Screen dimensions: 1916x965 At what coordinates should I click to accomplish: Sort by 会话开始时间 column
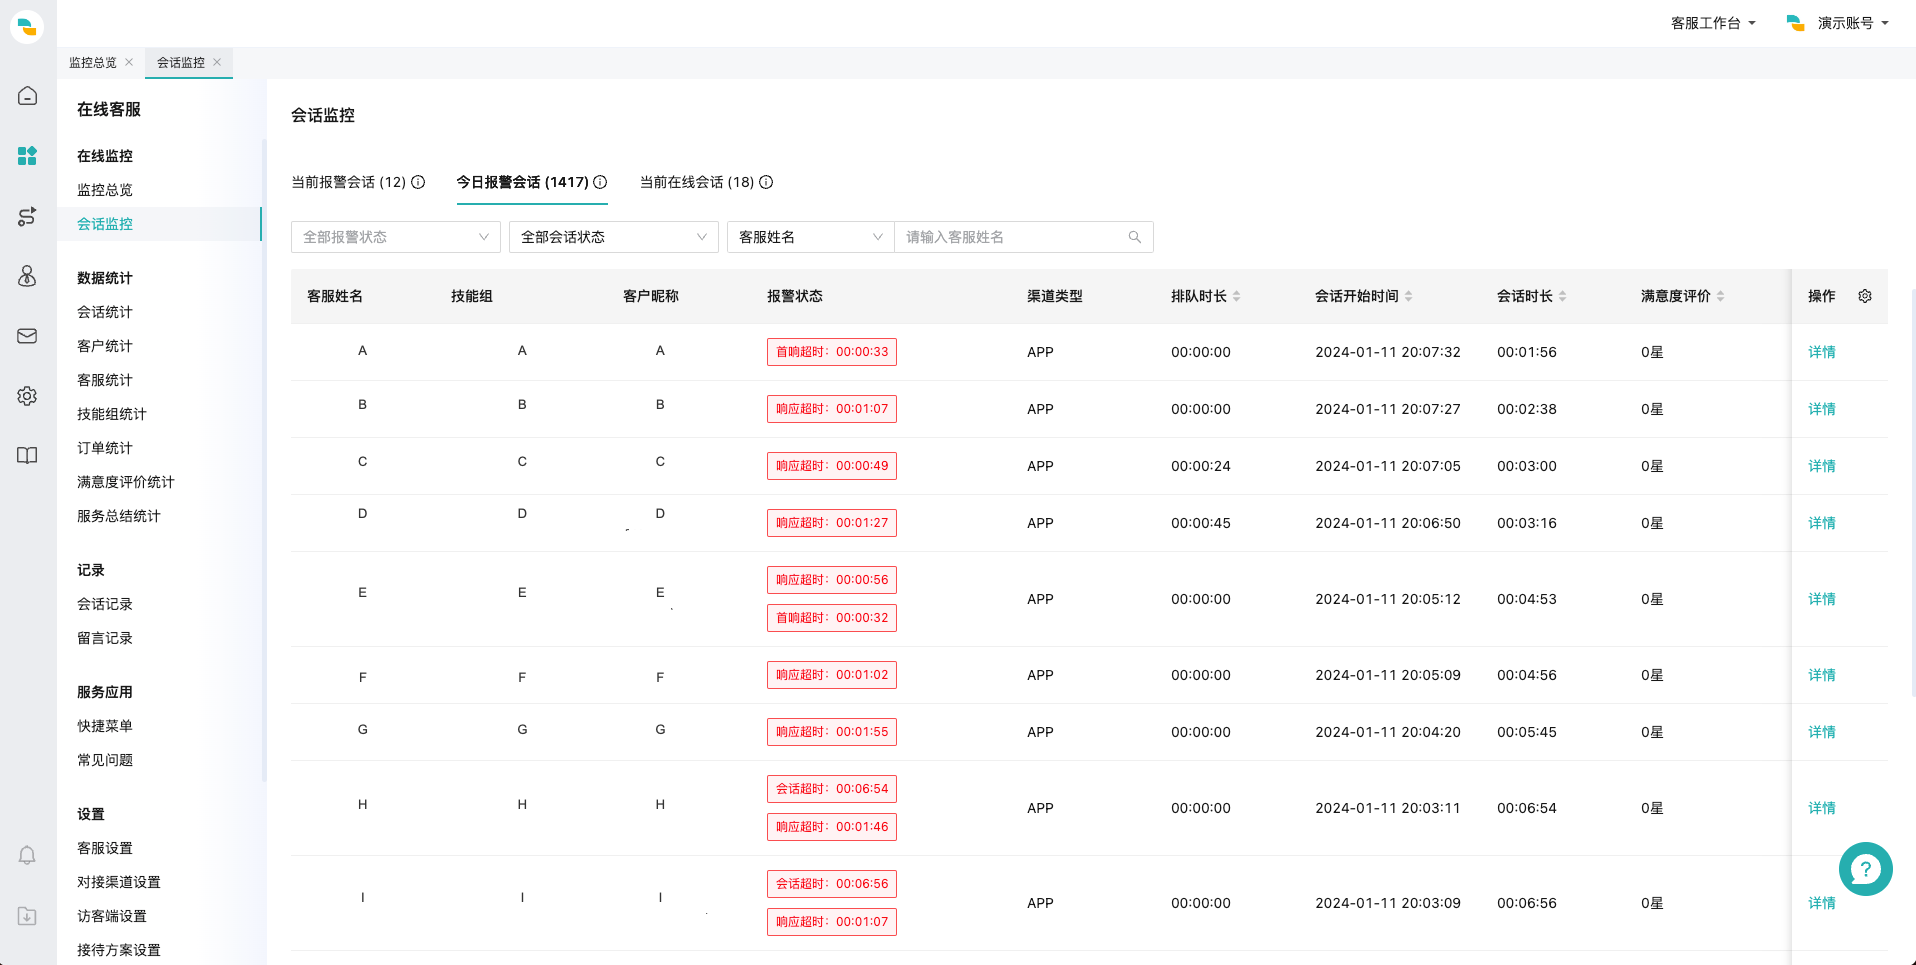coord(1409,296)
